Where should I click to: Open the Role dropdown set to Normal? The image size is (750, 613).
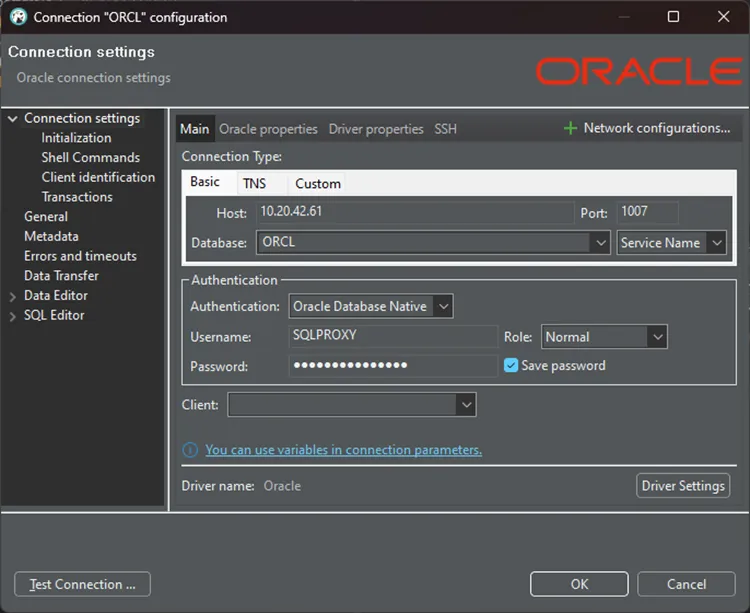point(604,337)
